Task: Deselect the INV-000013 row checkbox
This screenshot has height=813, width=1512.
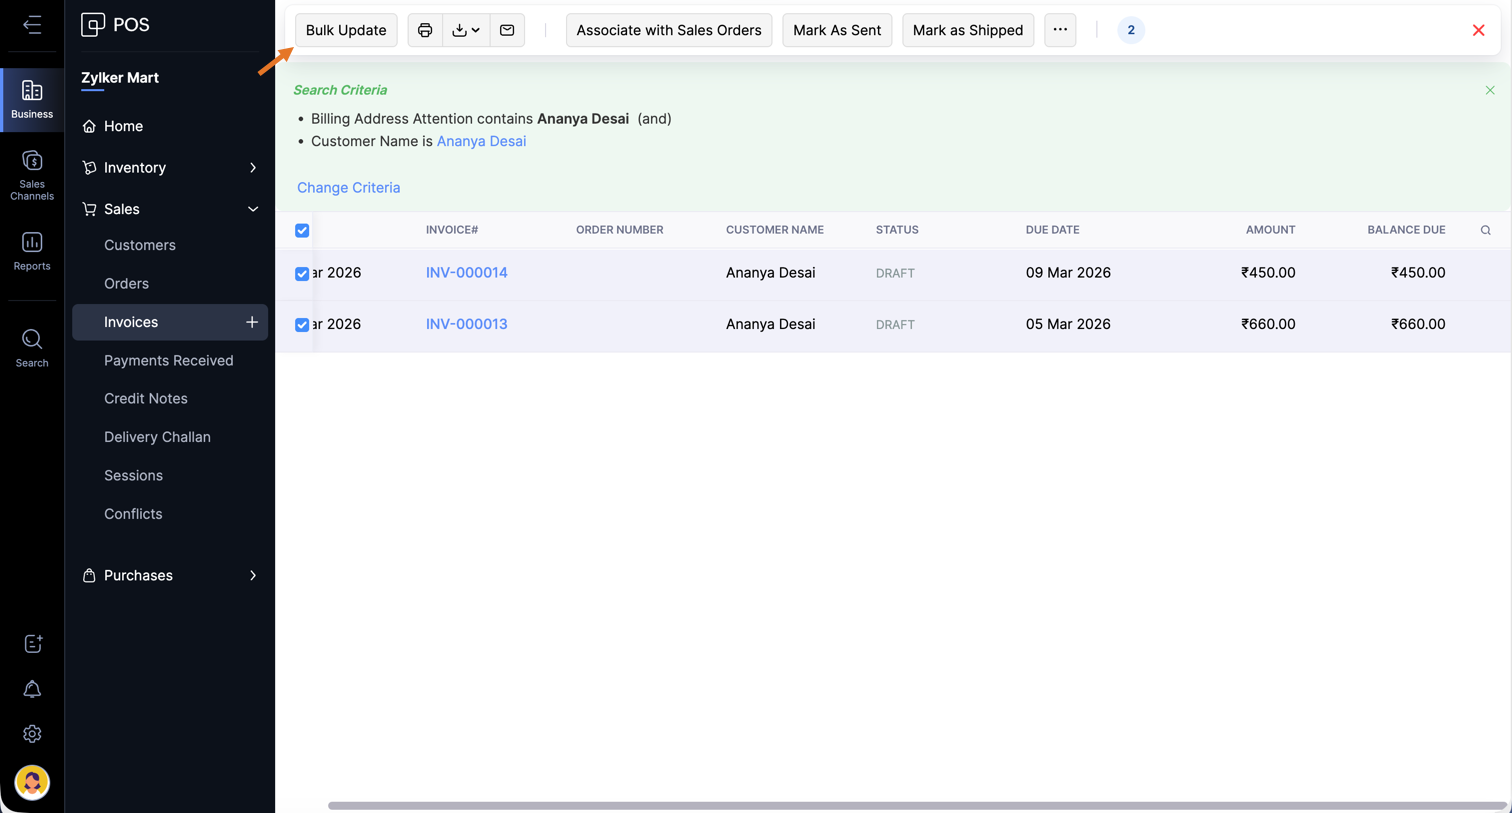Action: coord(302,325)
